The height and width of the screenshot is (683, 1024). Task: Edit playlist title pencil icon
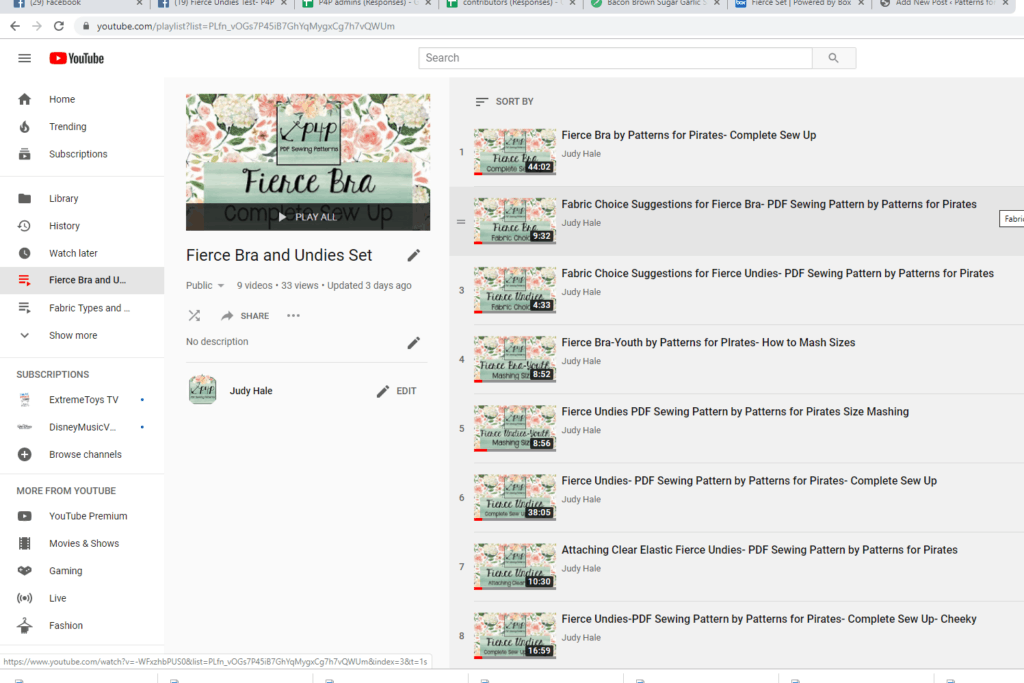tap(414, 256)
